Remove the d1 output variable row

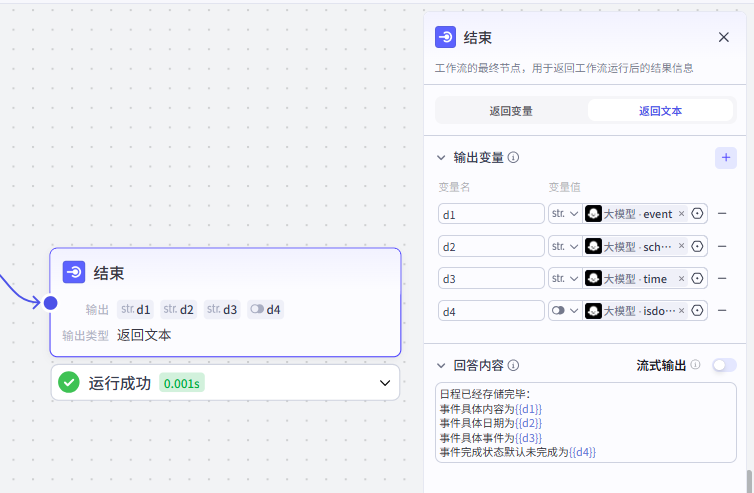click(x=722, y=214)
